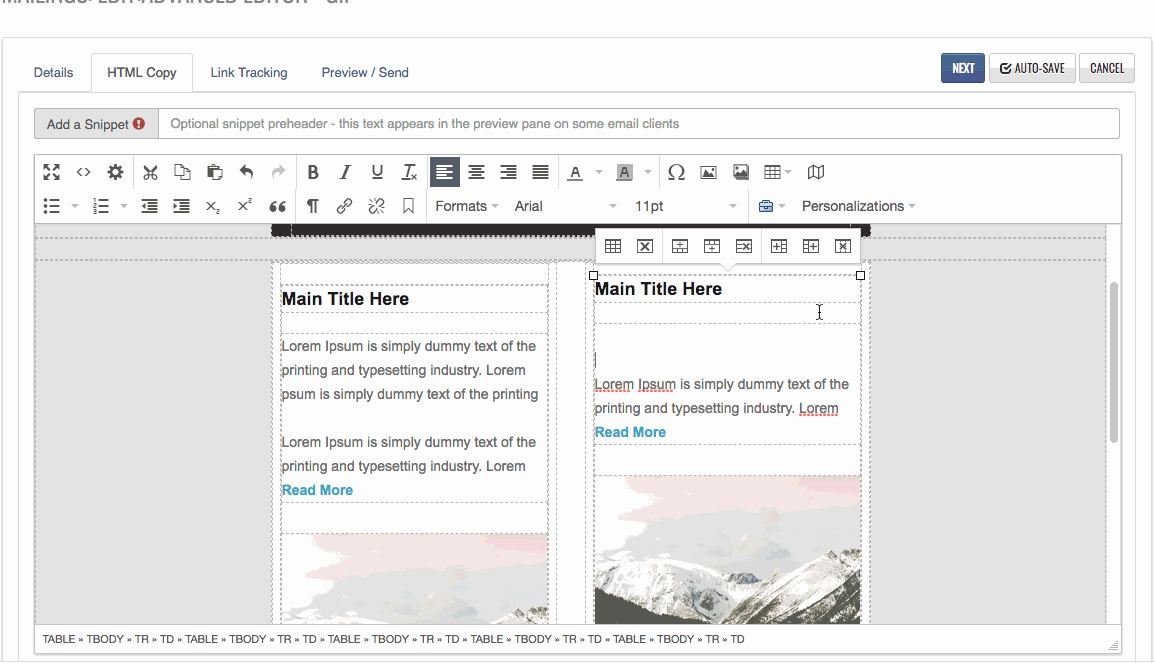Click the special character omega icon

pyautogui.click(x=676, y=172)
